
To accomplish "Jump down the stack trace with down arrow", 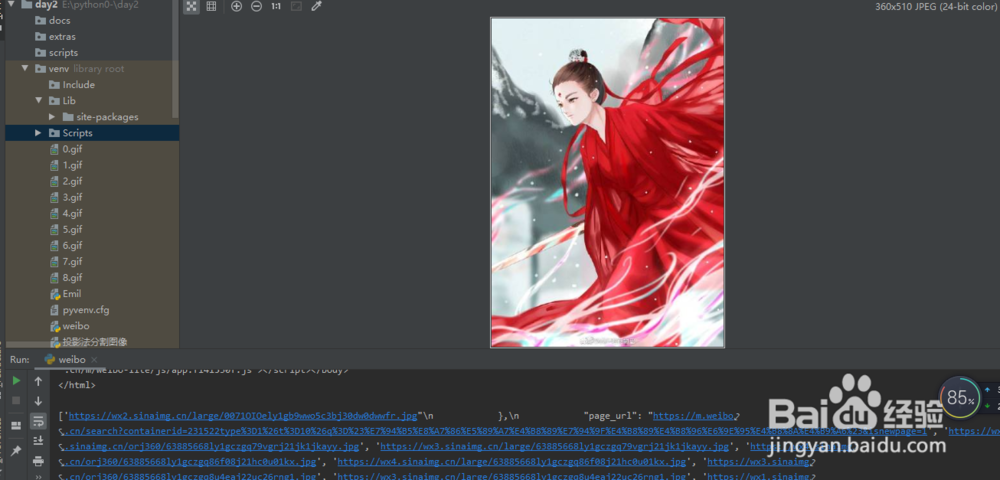I will click(x=38, y=401).
